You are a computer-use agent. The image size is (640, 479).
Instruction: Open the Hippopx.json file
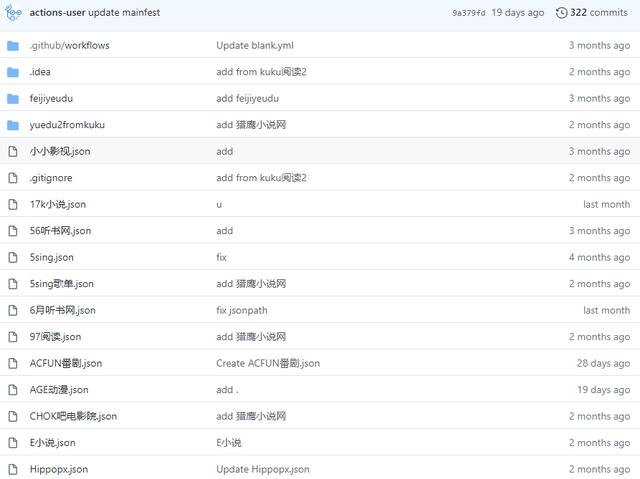[59, 469]
